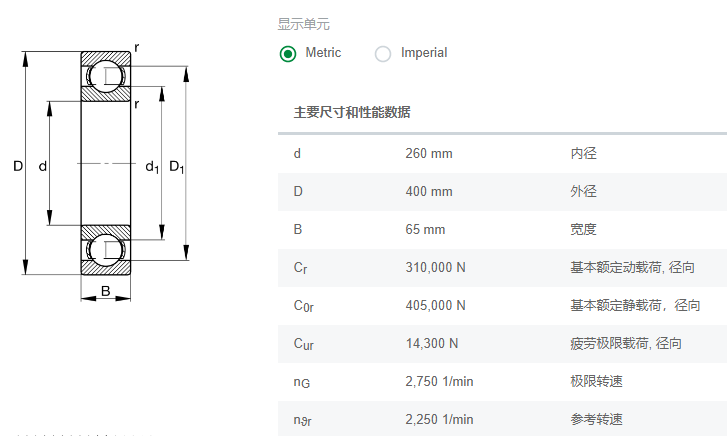Viewport: 727px width, 436px height.
Task: Click the 显示单元 label
Action: [304, 24]
